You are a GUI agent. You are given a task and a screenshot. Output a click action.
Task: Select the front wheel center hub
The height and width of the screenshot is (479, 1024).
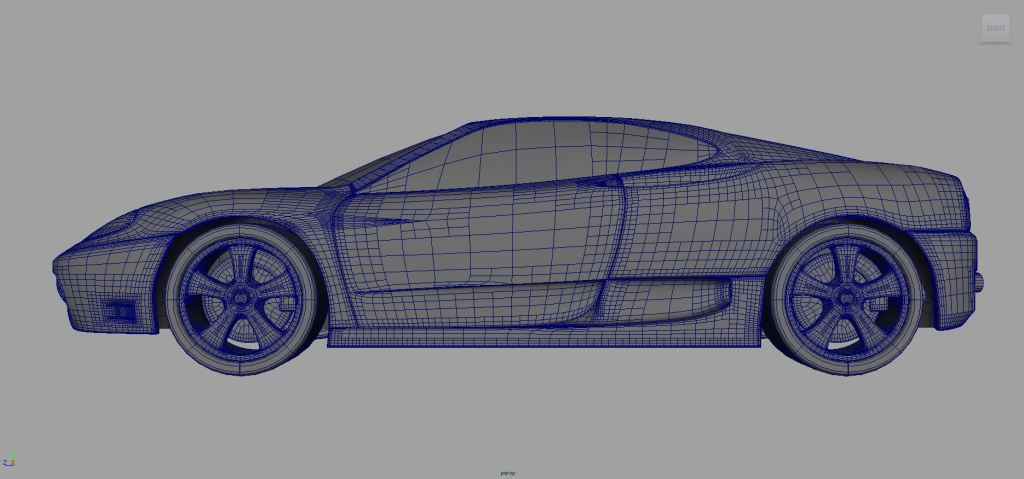[x=241, y=297]
